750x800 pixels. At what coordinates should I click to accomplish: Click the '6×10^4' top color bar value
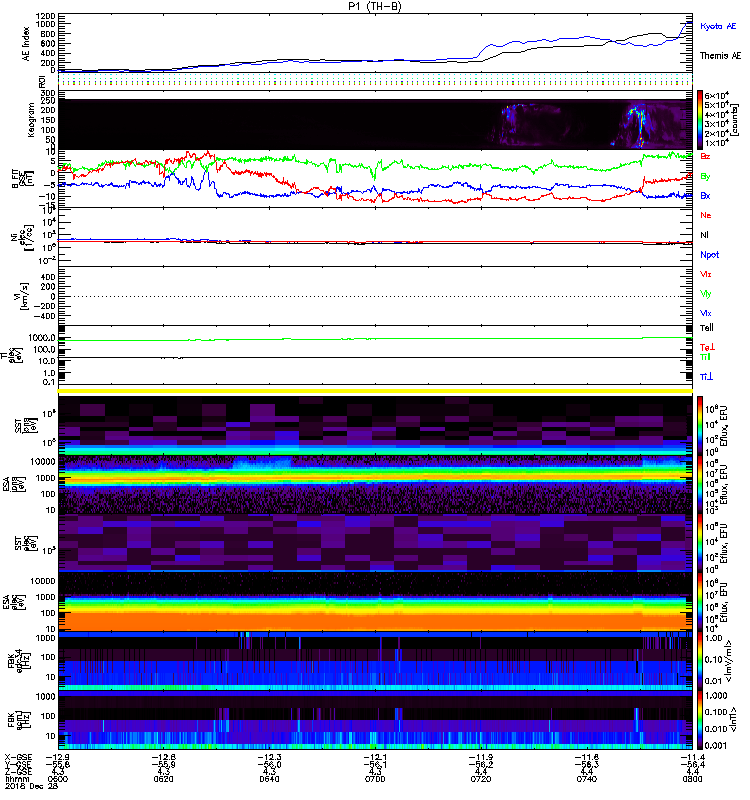[x=716, y=95]
